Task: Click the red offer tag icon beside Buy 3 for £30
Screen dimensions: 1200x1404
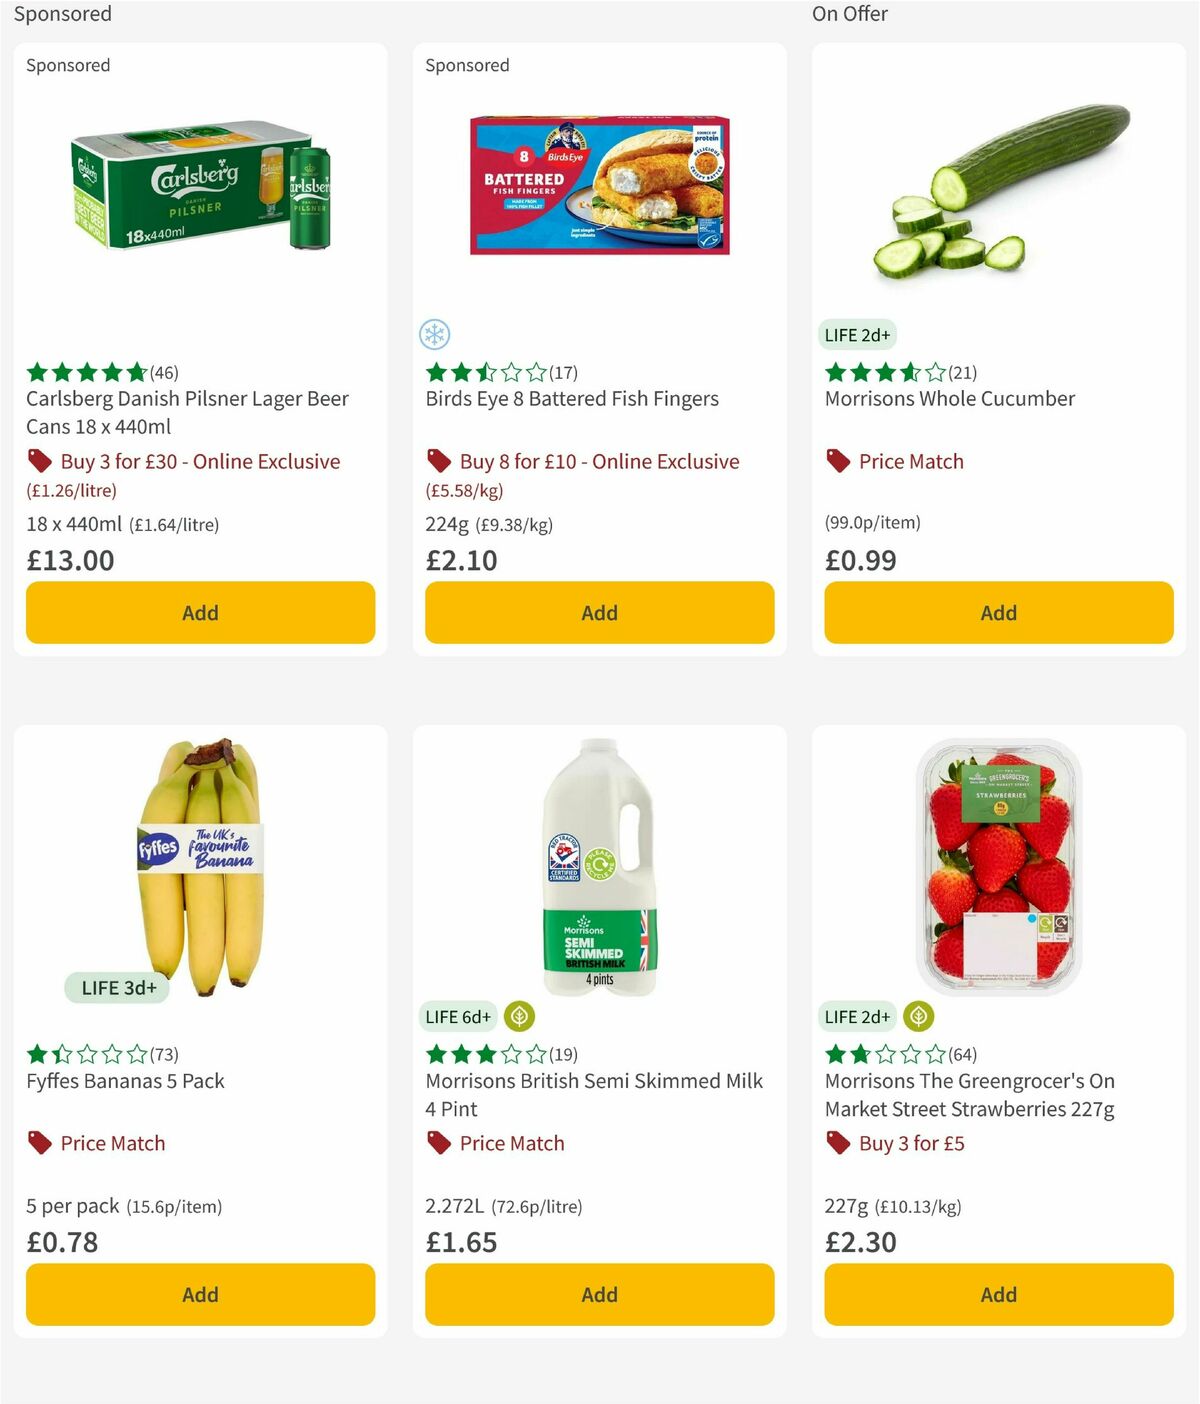Action: pyautogui.click(x=39, y=461)
